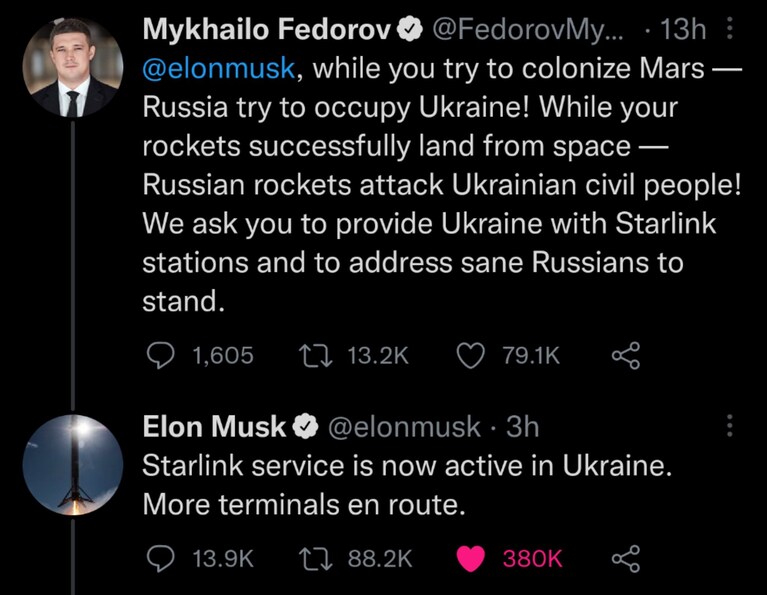Open the @FedorovMy... handle
The width and height of the screenshot is (767, 595).
coord(528,30)
